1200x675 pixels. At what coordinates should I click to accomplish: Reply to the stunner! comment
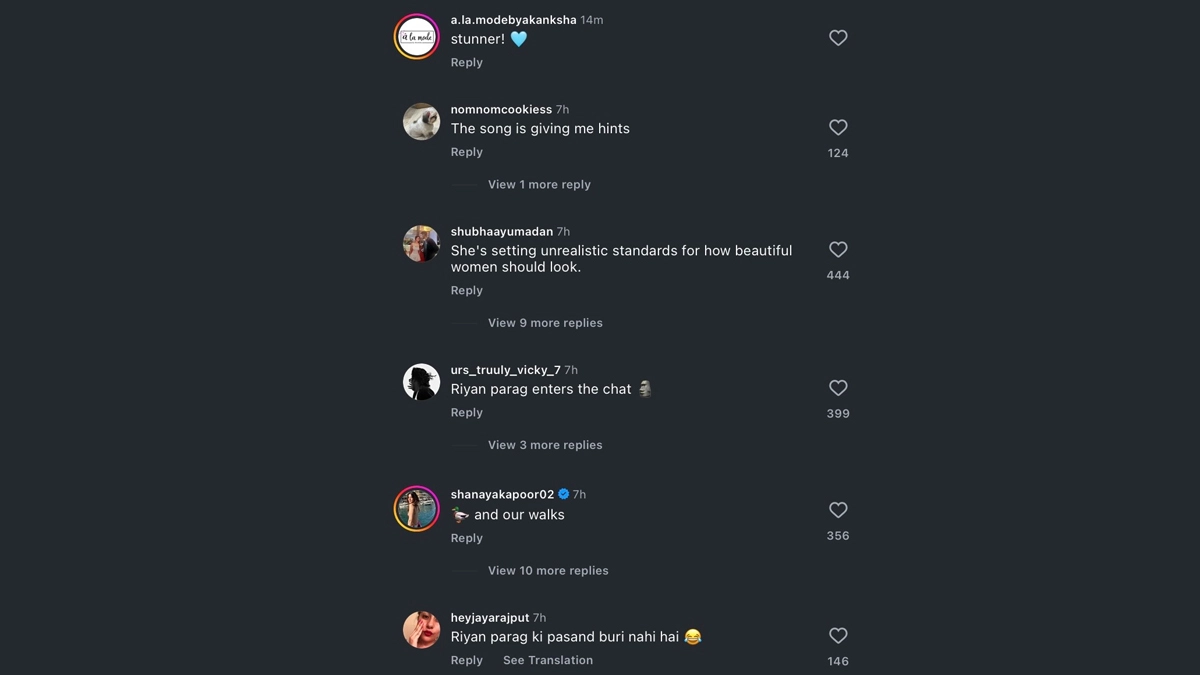(466, 63)
